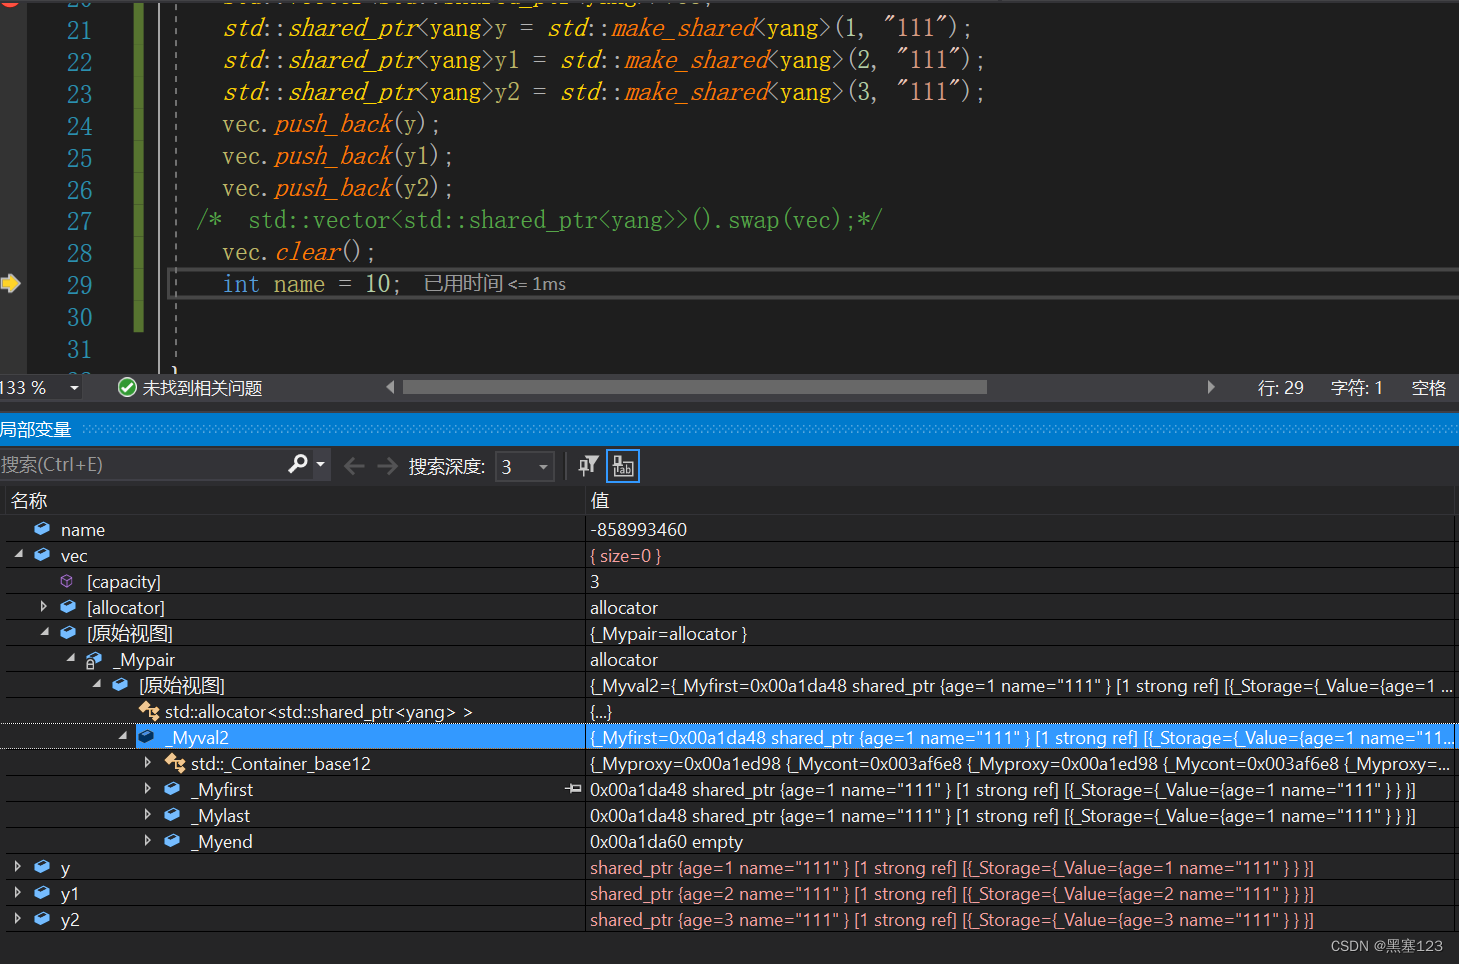Click the shared_ptr age=2 value of y1

click(x=951, y=893)
